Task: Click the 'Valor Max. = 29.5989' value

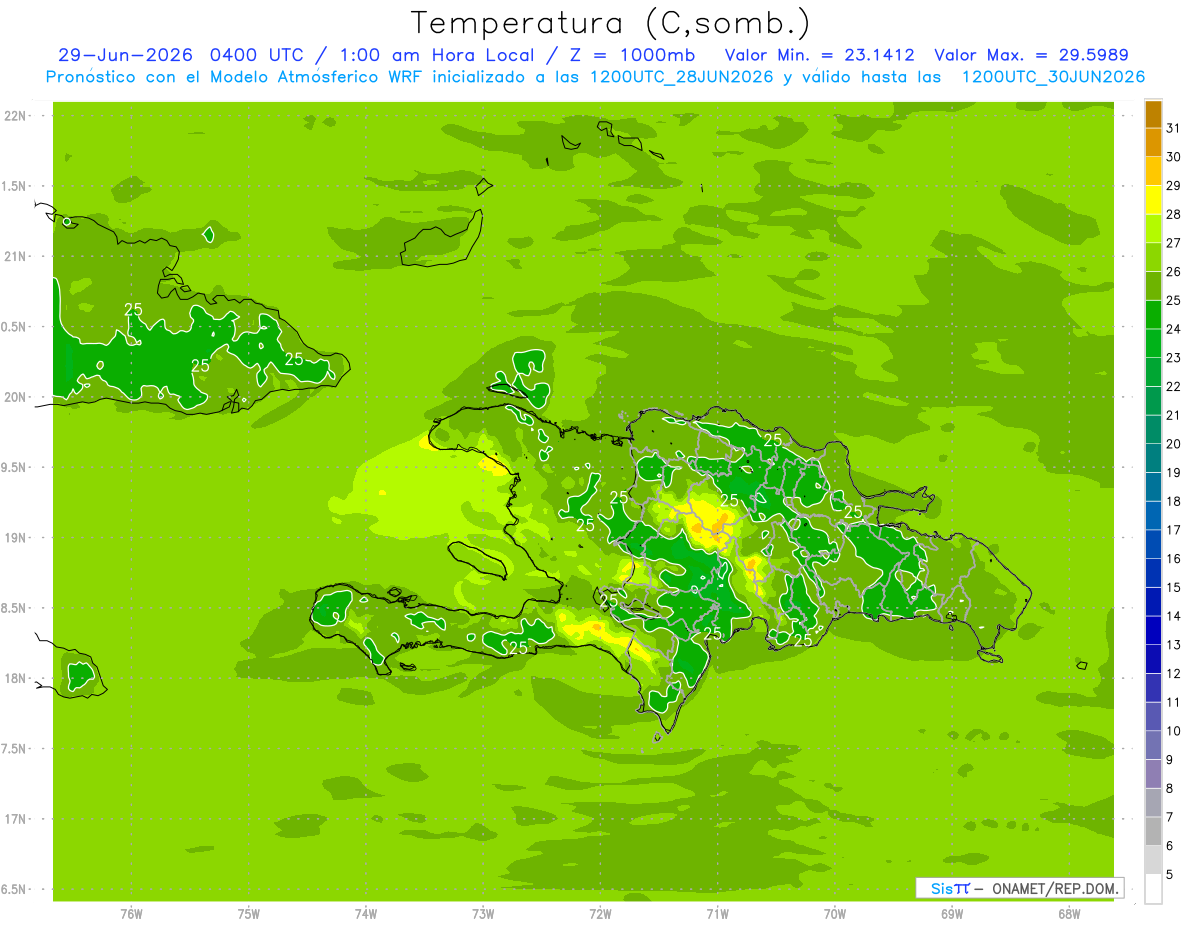Action: pyautogui.click(x=1031, y=55)
